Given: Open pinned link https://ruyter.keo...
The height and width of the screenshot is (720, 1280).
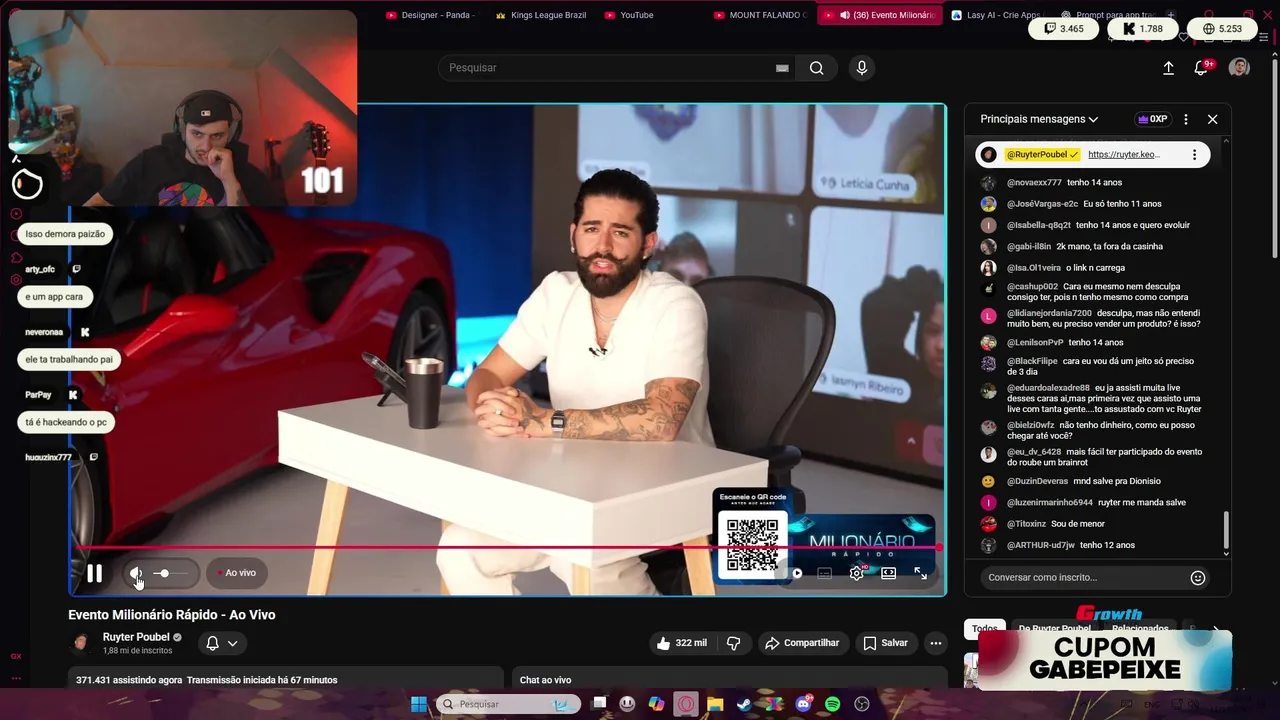Looking at the screenshot, I should 1124,155.
